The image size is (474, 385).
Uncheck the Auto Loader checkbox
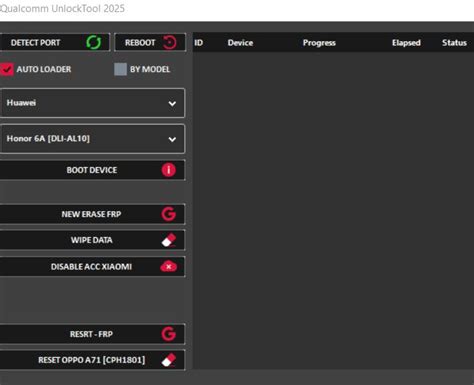(x=7, y=69)
